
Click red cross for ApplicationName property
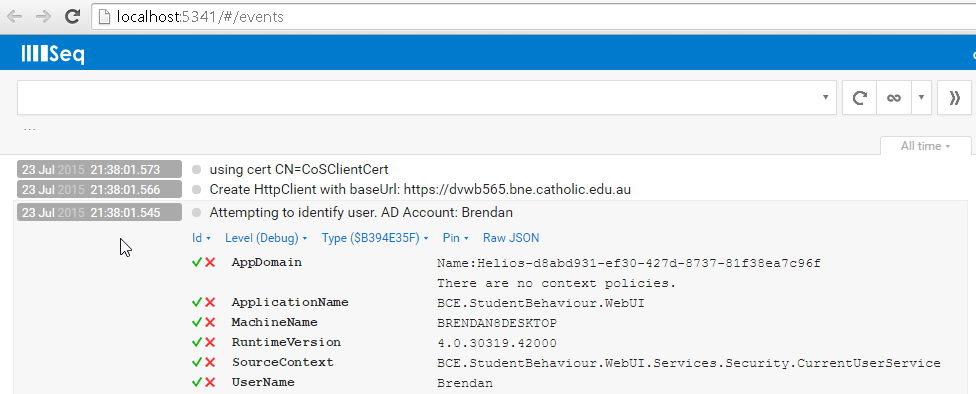[210, 303]
